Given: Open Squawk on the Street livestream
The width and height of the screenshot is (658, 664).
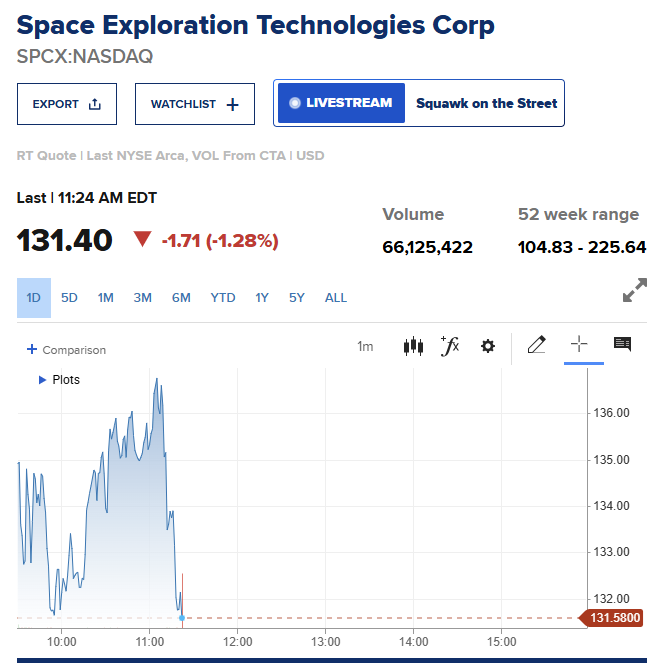Looking at the screenshot, I should pos(487,103).
